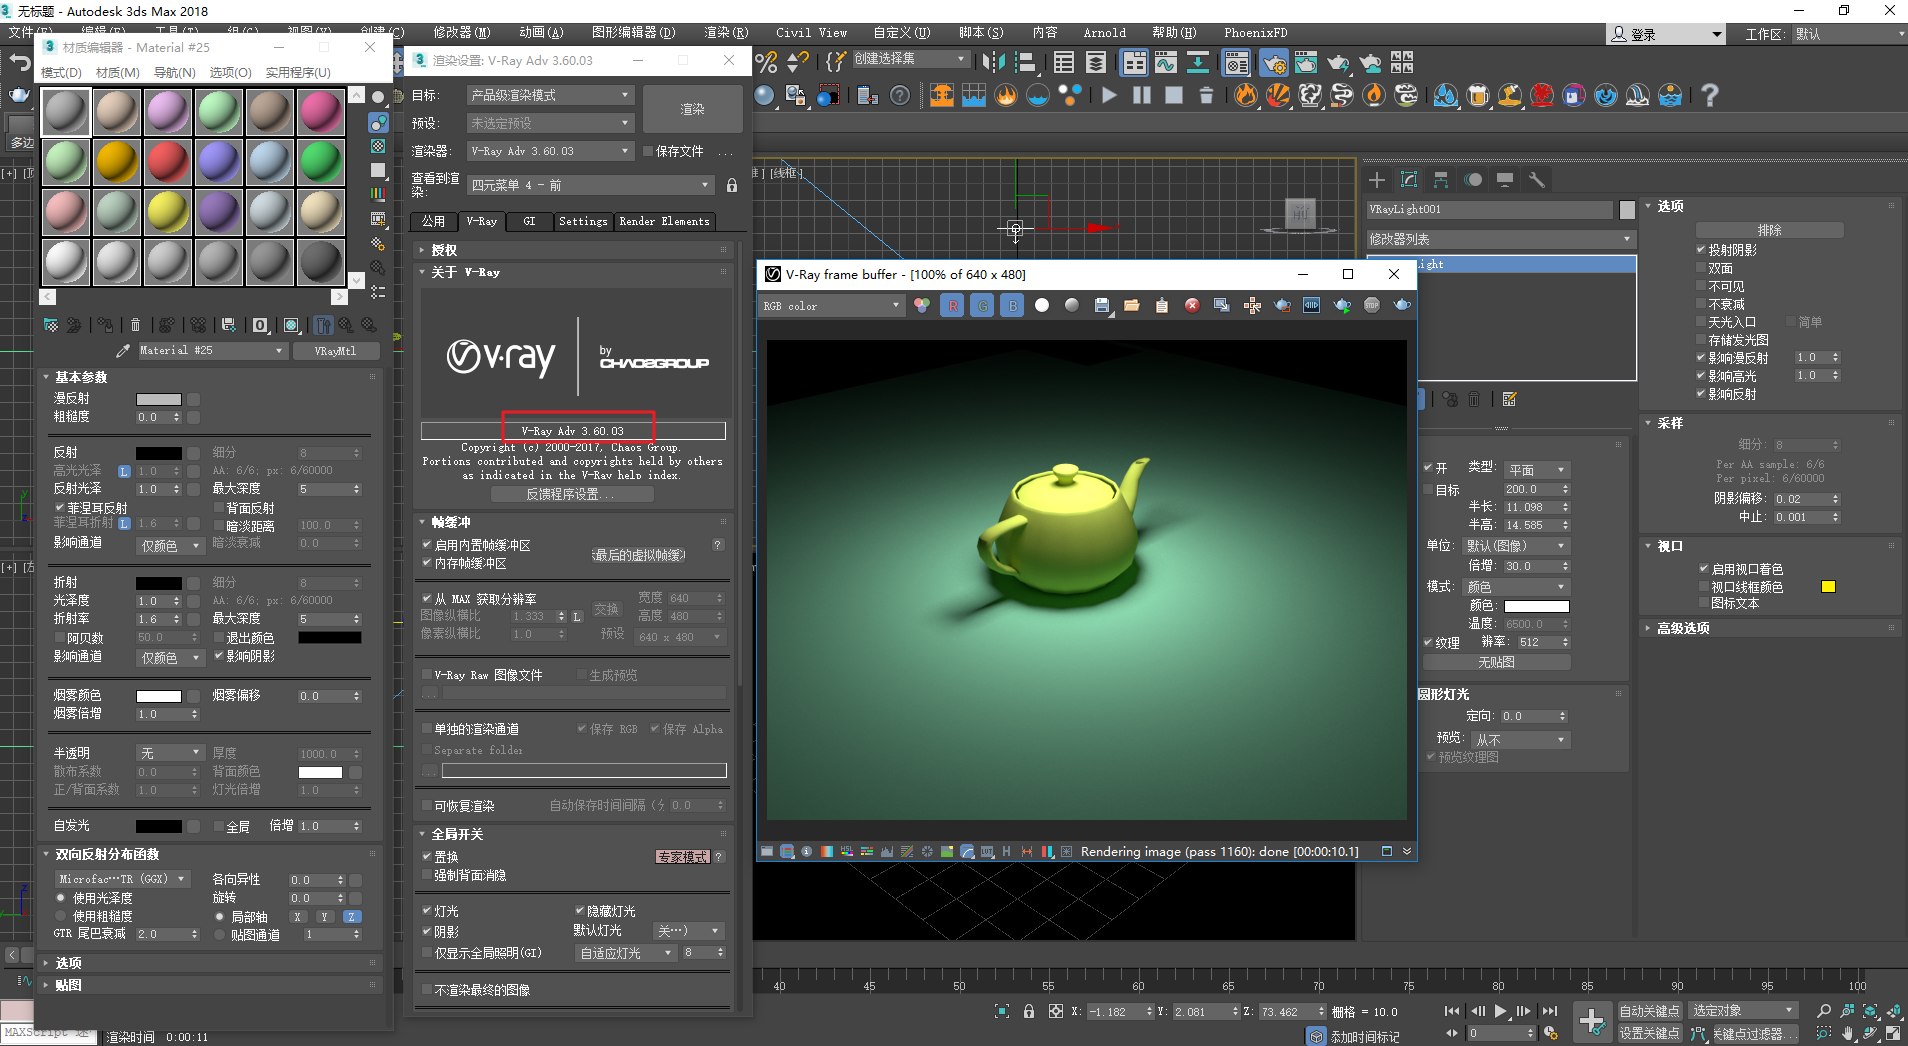Expand the 高级选项 rollout

point(1683,628)
